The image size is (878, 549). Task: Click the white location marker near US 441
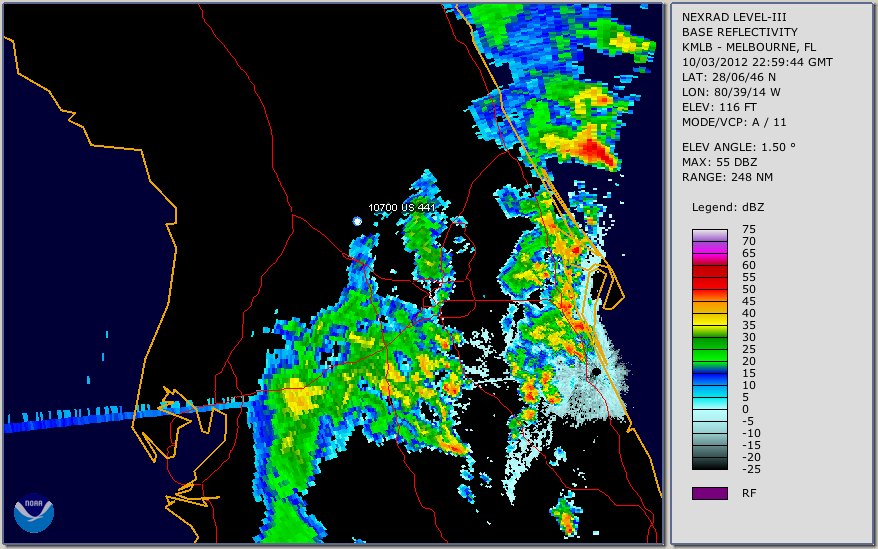pos(357,221)
